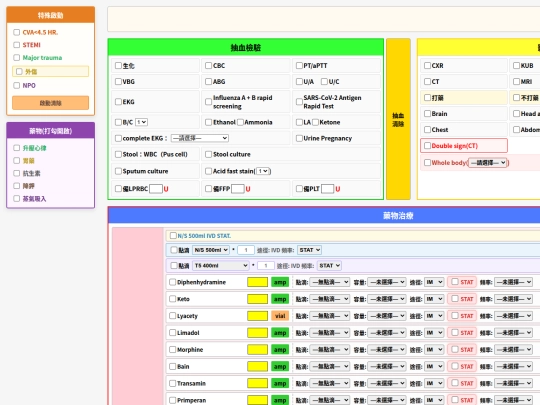Enable the Major trauma option
Viewport: 540px width, 405px height.
pos(17,58)
